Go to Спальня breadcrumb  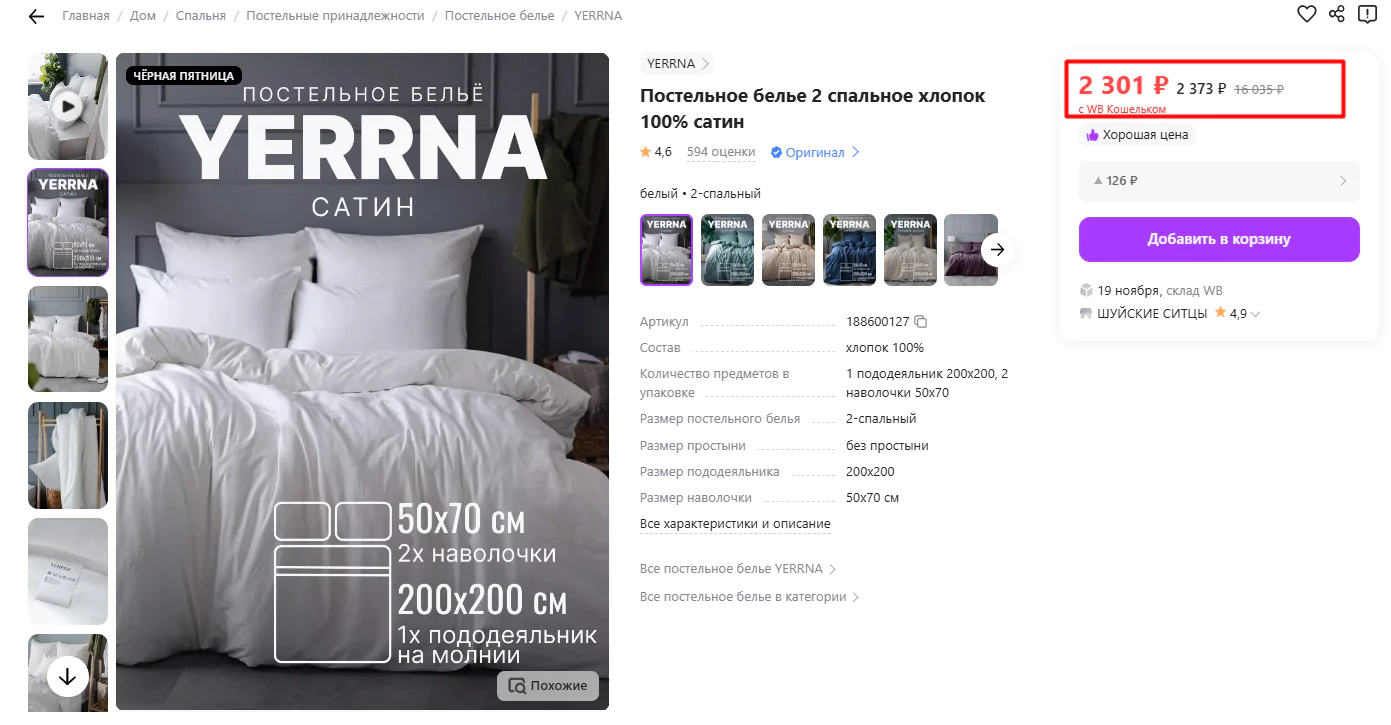201,16
